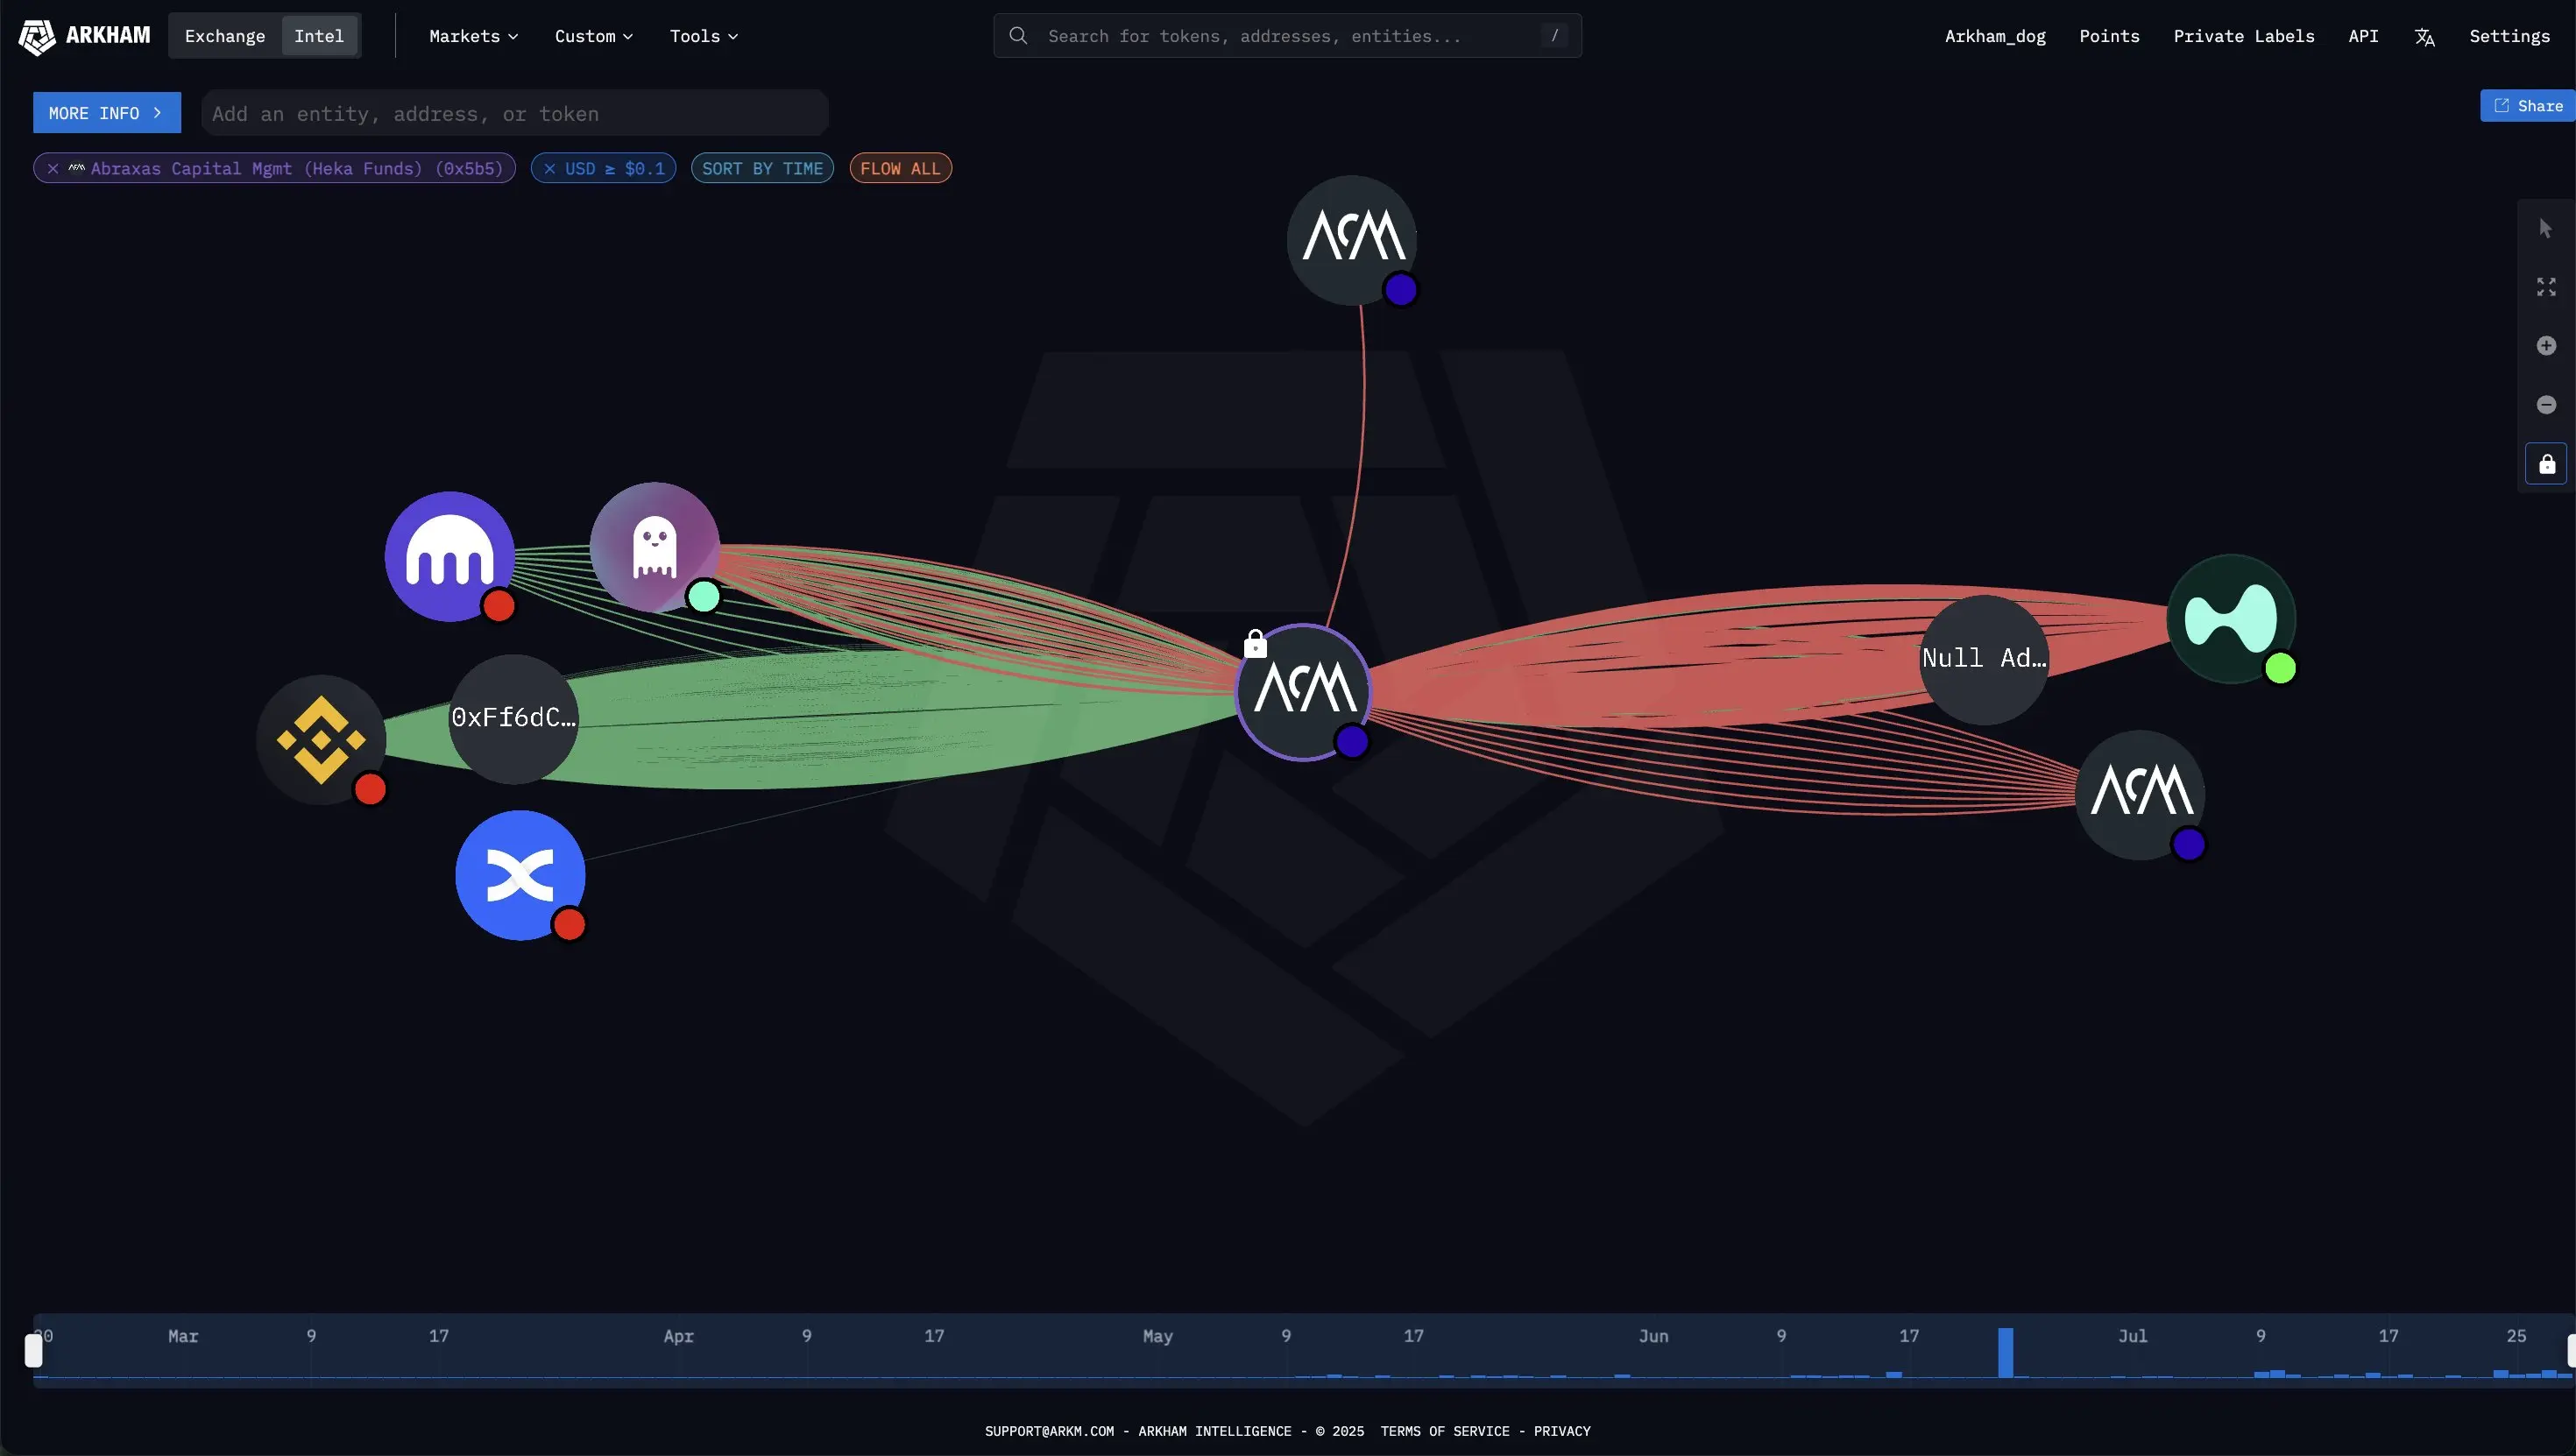The image size is (2576, 1456).
Task: Remove the Abraxas Capital Mgmt filter
Action: click(53, 169)
